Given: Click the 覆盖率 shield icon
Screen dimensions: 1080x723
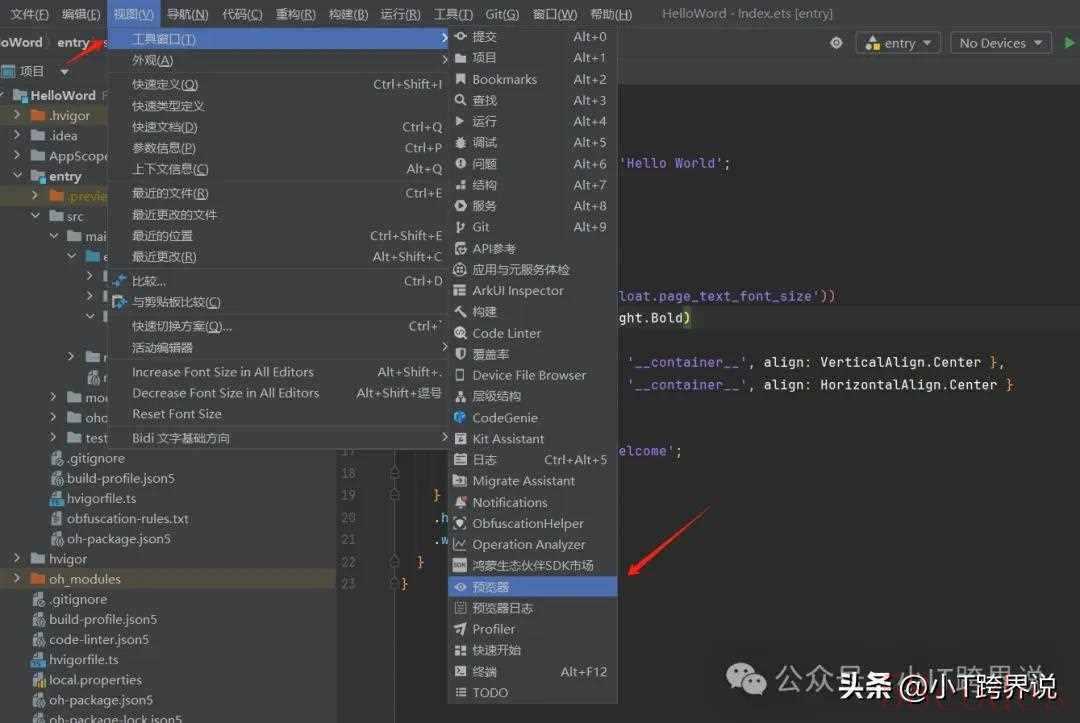Looking at the screenshot, I should coord(461,354).
